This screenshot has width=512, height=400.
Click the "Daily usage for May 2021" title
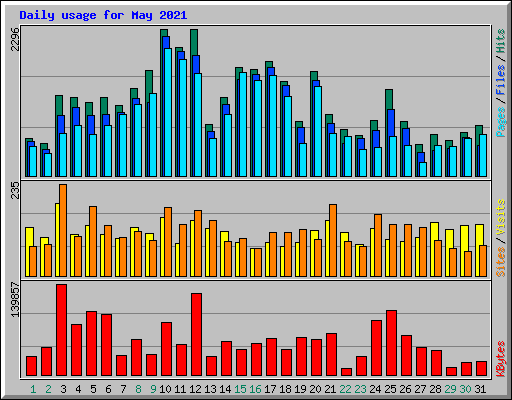[x=103, y=15]
